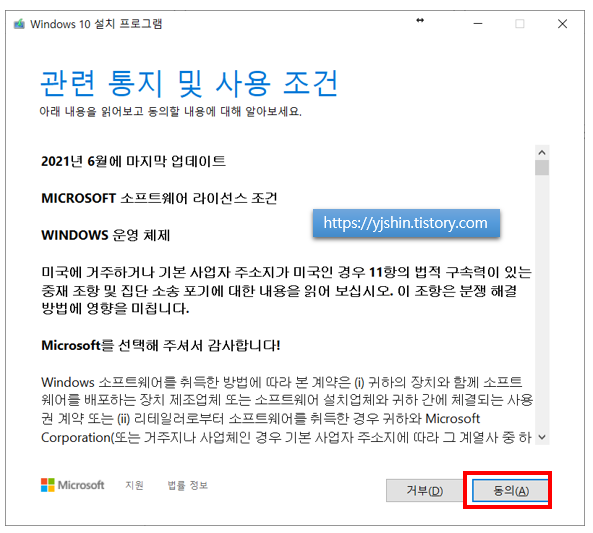This screenshot has height=533, width=593.
Task: Click the license text scroll down arrow
Action: [542, 437]
